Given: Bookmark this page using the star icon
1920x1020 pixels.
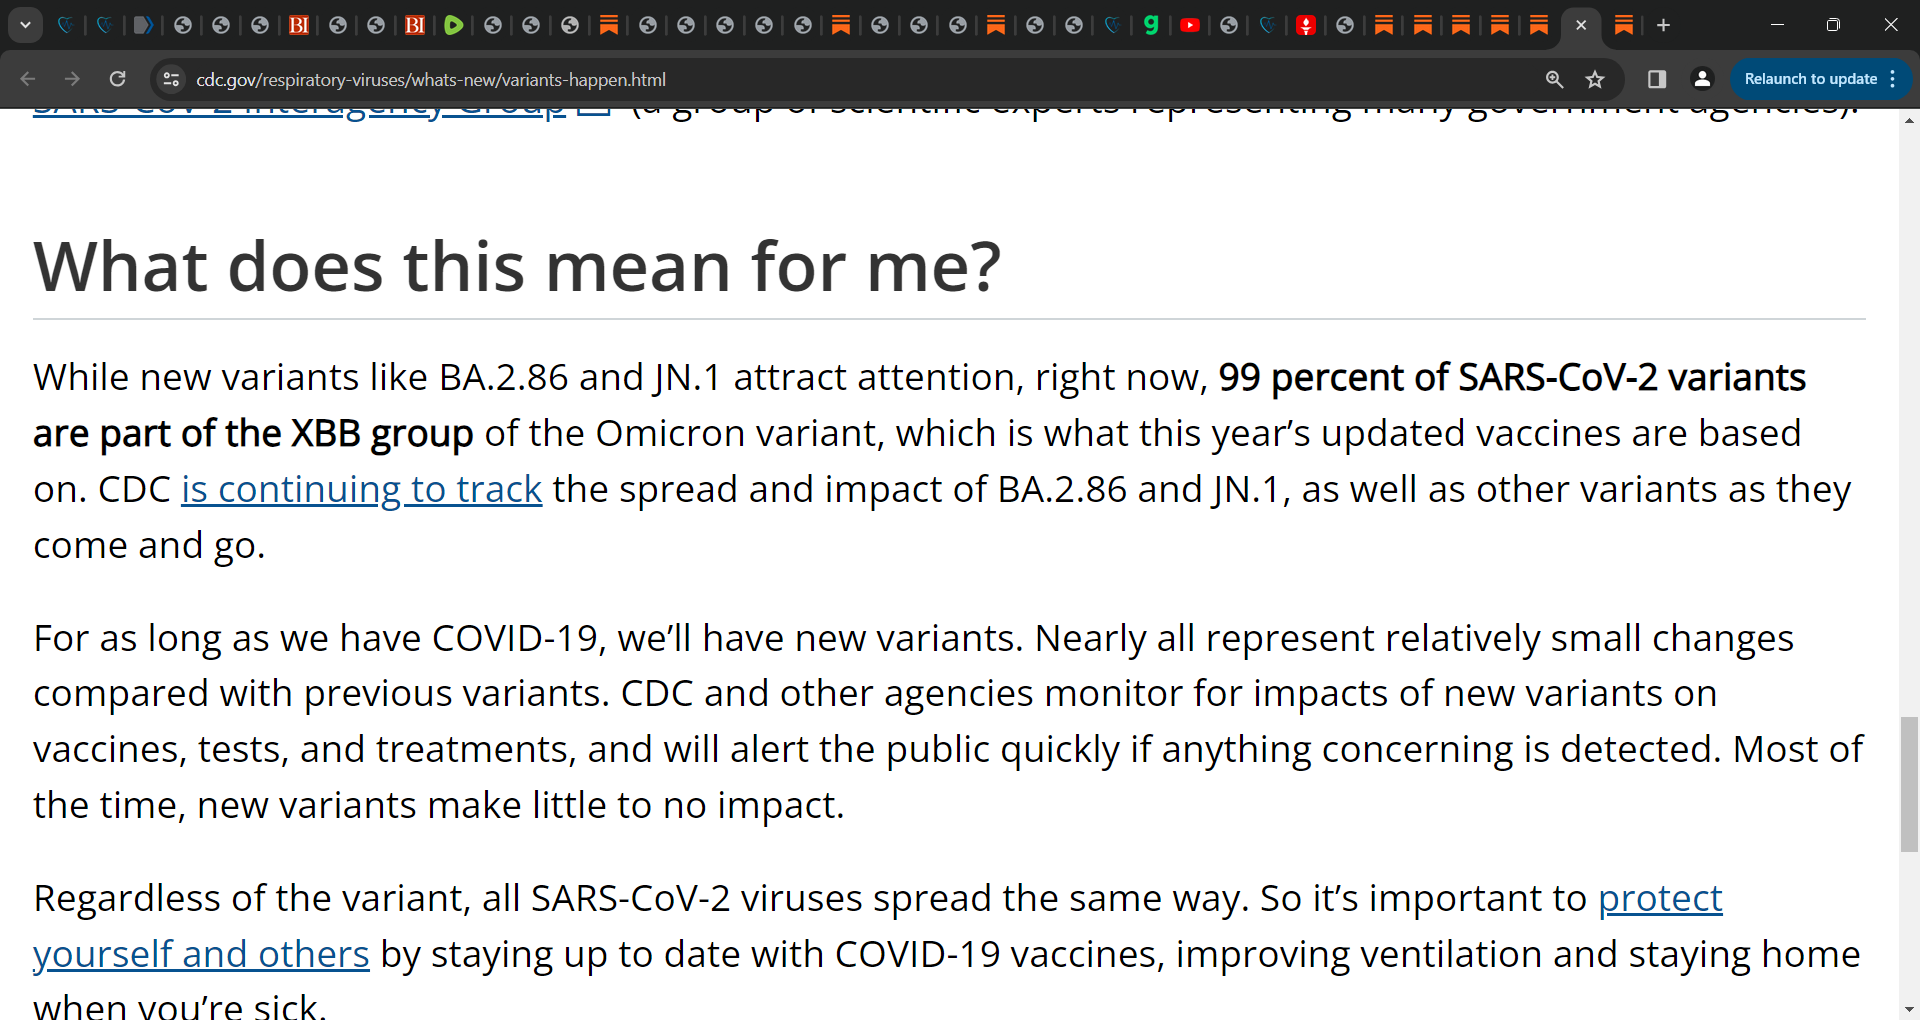Looking at the screenshot, I should pyautogui.click(x=1595, y=79).
